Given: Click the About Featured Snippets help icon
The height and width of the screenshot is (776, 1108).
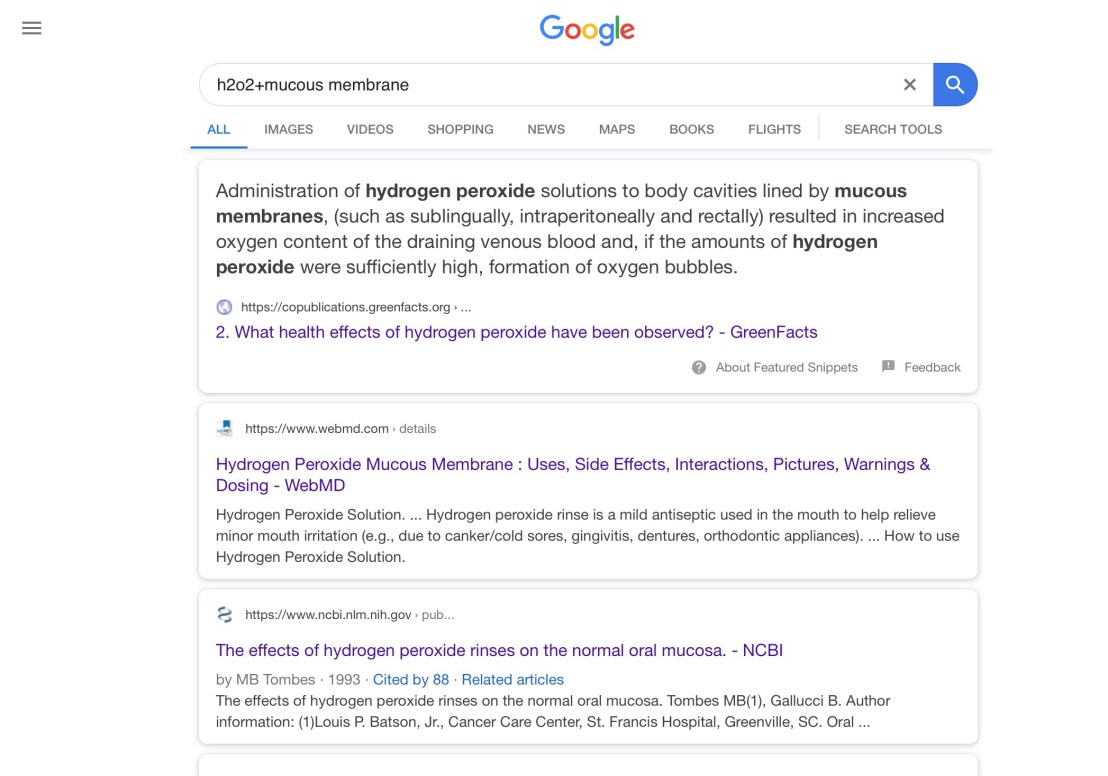Looking at the screenshot, I should [699, 367].
